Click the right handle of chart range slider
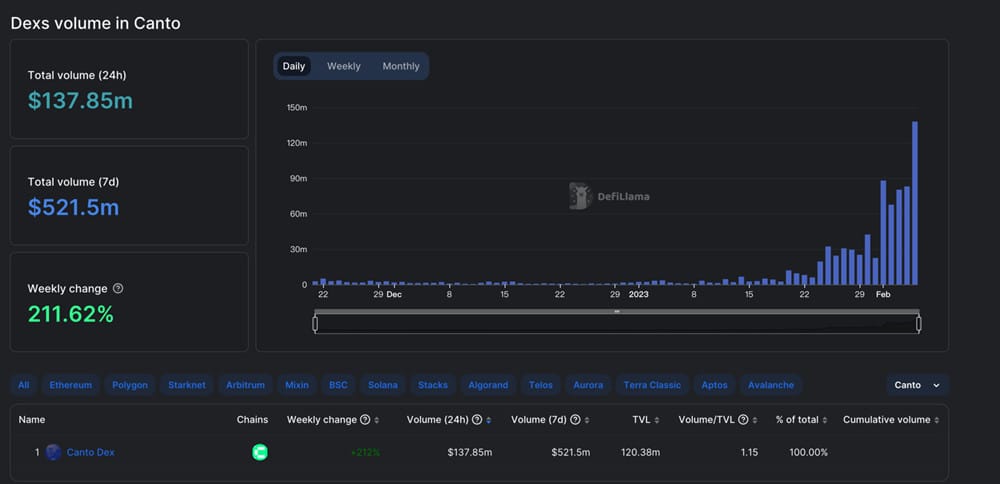 coord(919,324)
